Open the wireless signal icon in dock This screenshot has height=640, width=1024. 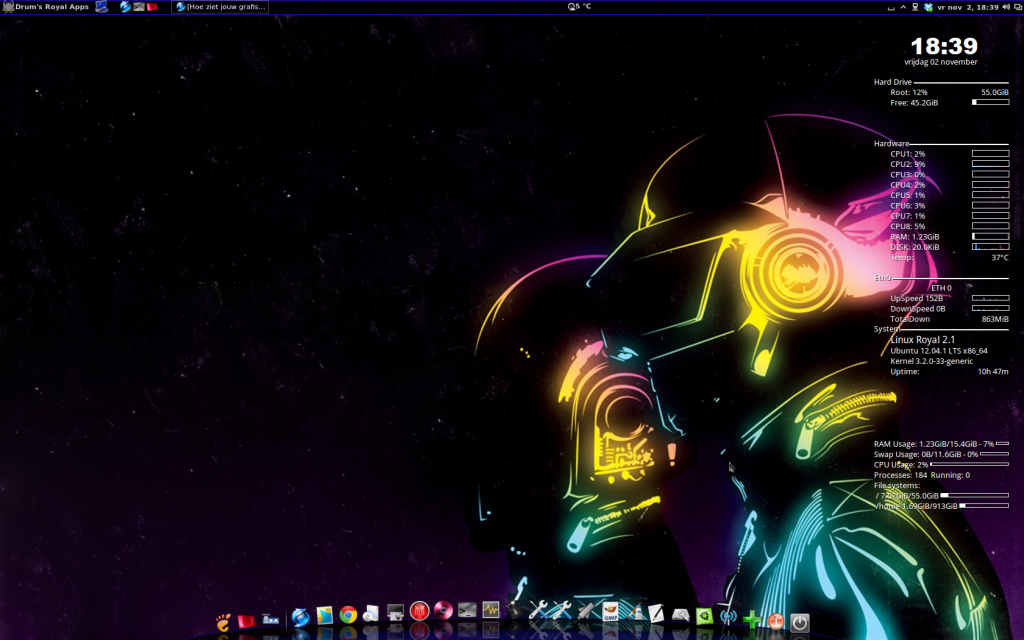click(729, 619)
